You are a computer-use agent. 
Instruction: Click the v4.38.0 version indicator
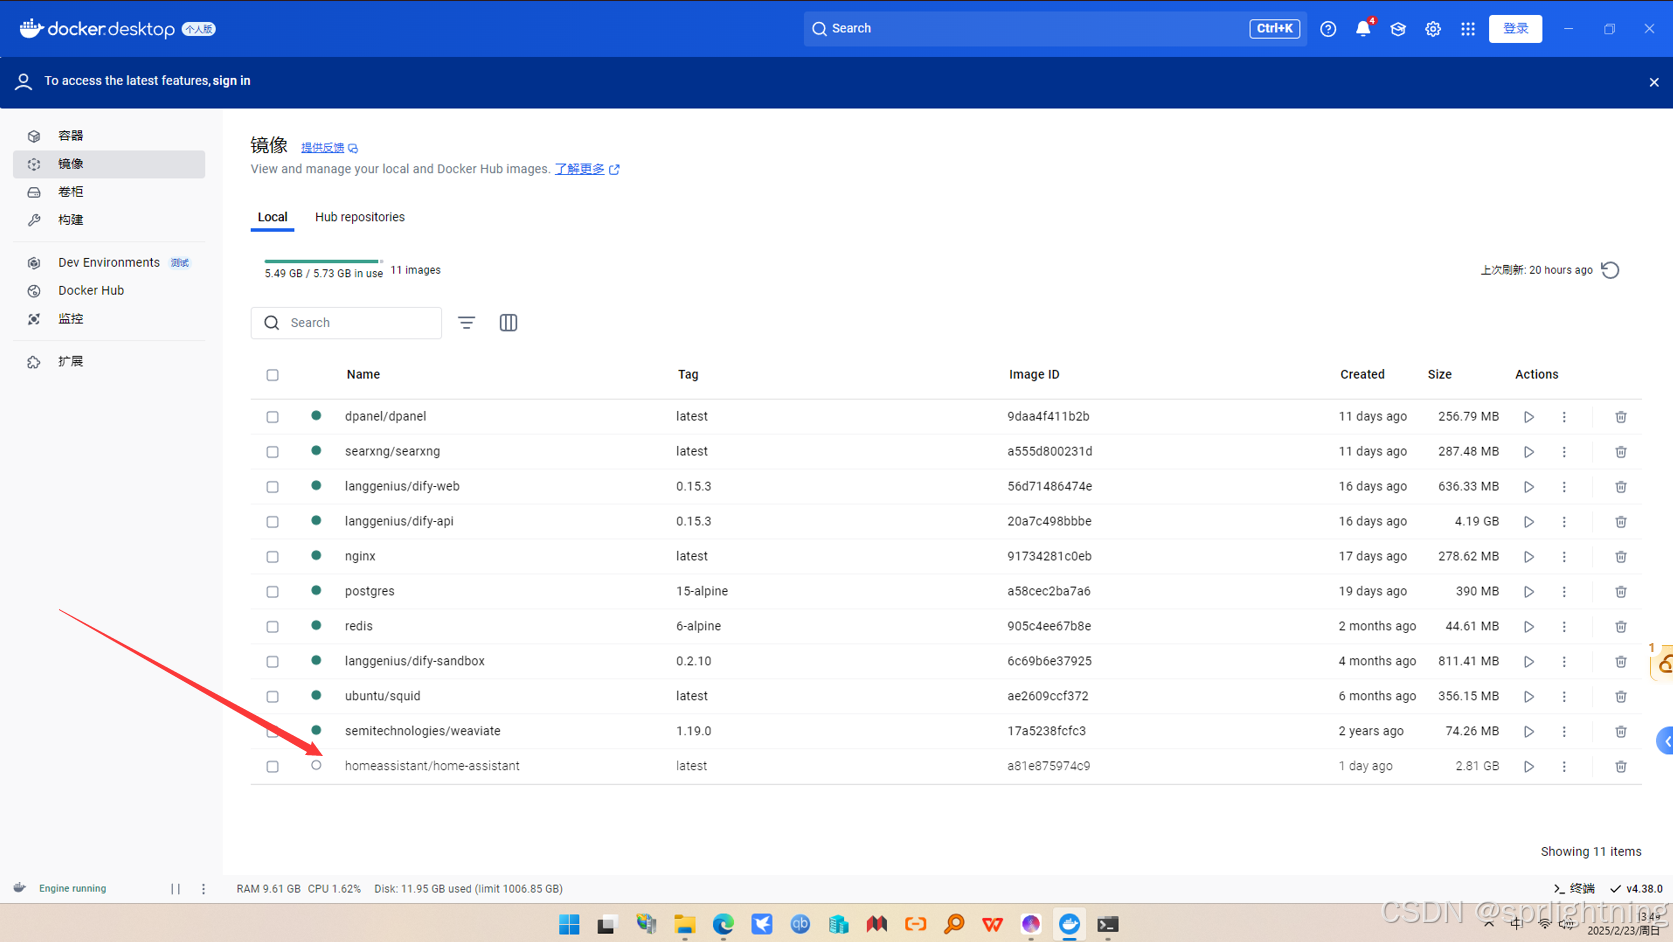click(x=1636, y=889)
